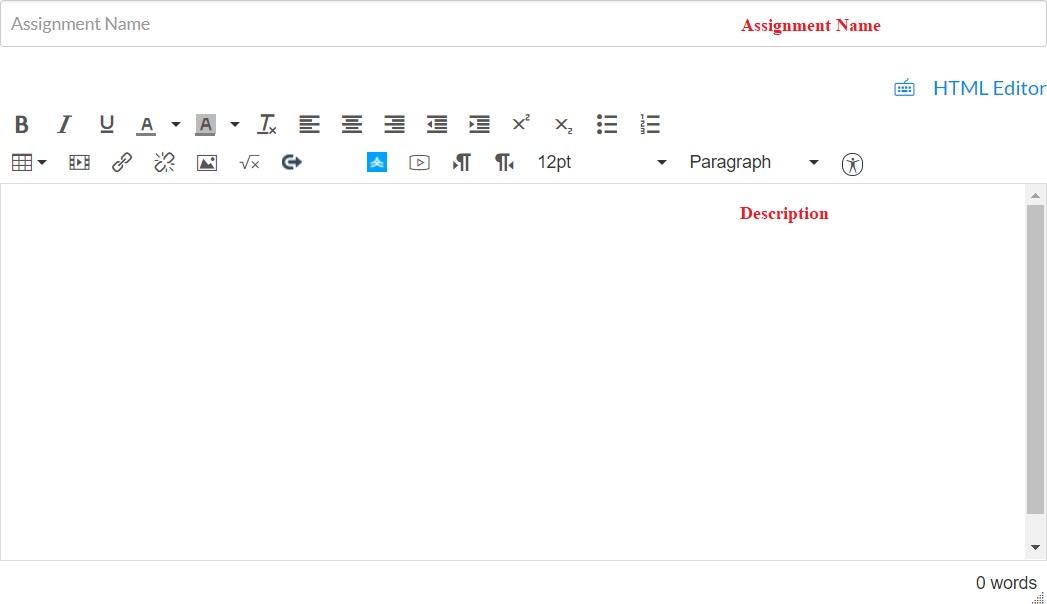Apply subscript formatting

tap(564, 125)
